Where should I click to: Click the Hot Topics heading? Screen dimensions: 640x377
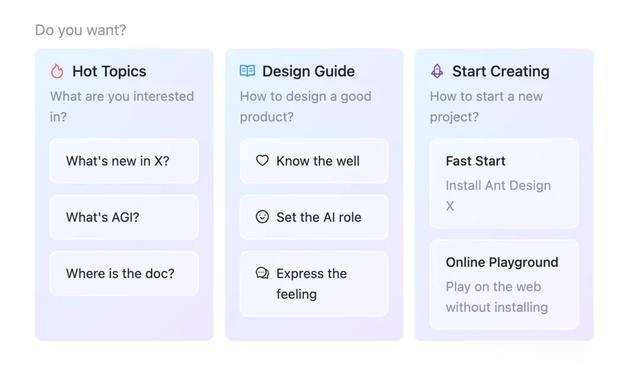coord(109,71)
